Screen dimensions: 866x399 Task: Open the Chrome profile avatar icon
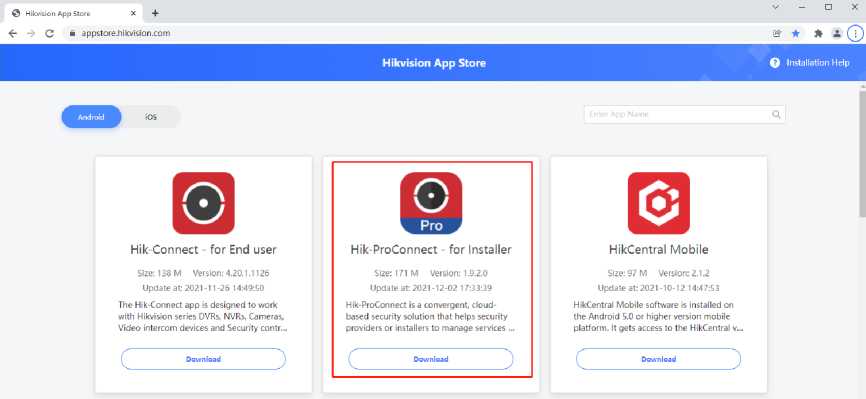[837, 33]
